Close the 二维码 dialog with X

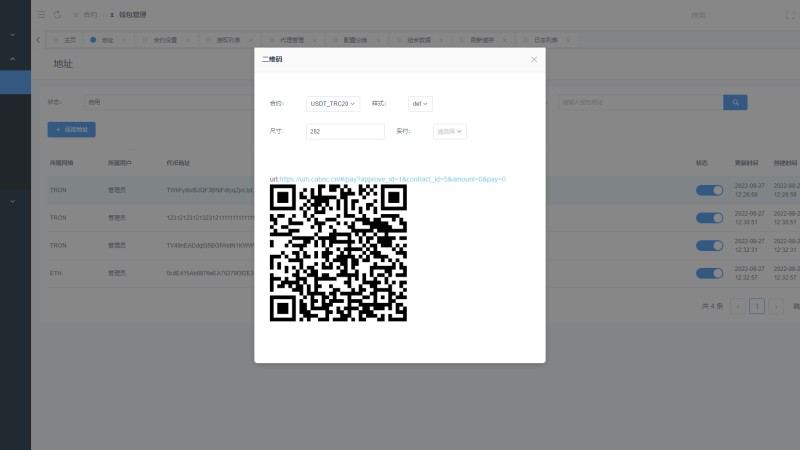click(534, 60)
